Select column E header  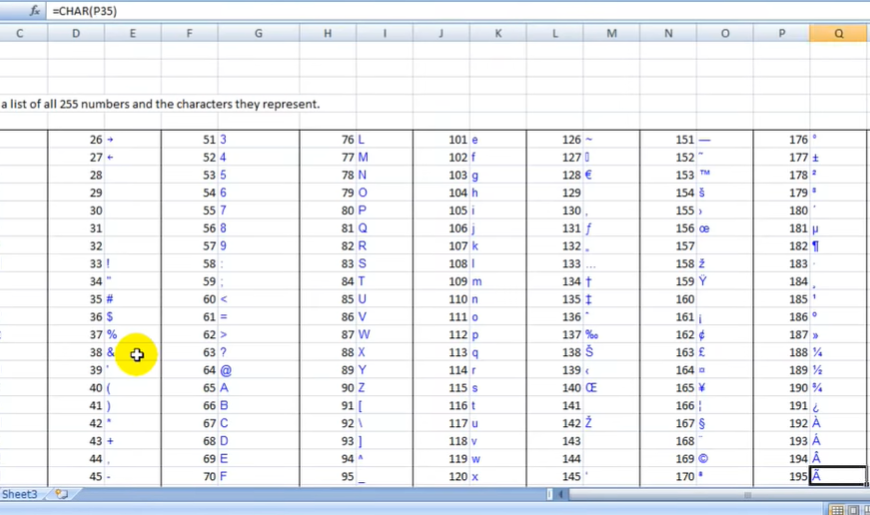click(133, 33)
